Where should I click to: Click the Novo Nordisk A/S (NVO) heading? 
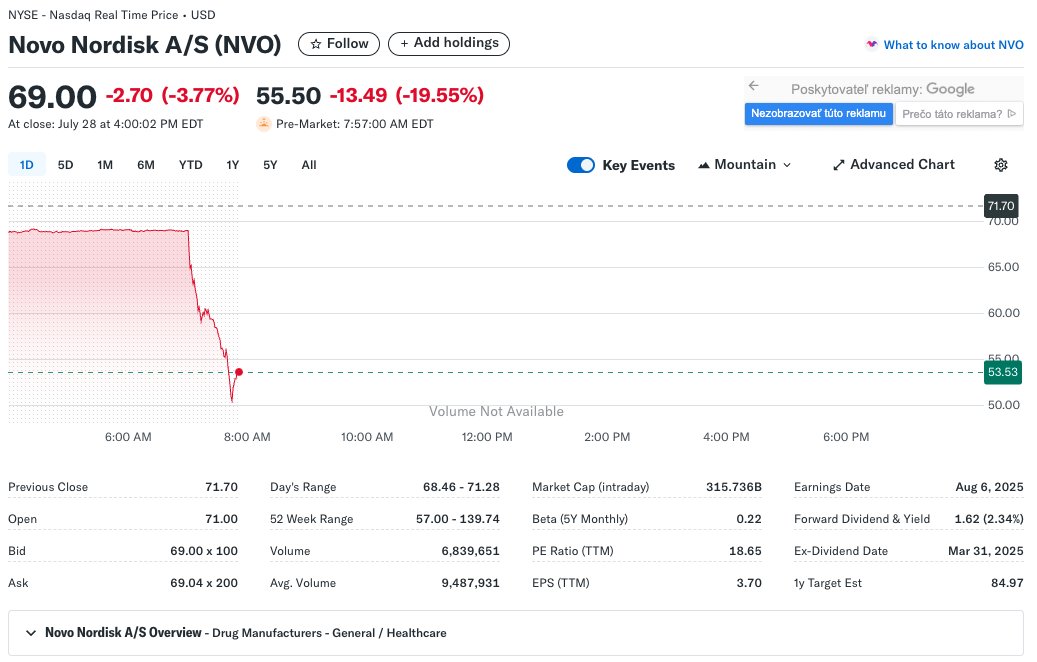click(145, 44)
